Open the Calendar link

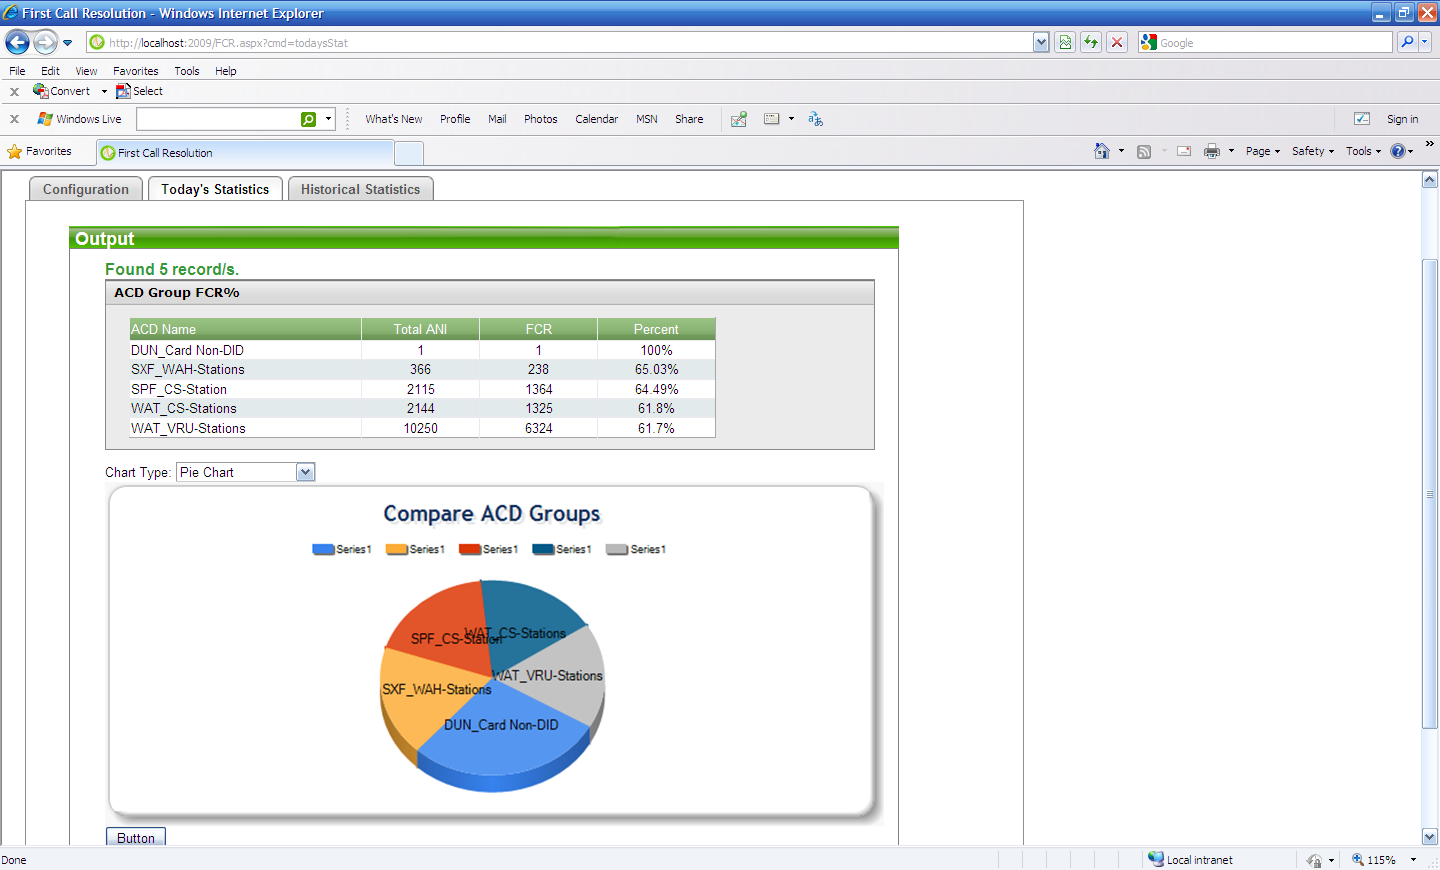596,119
